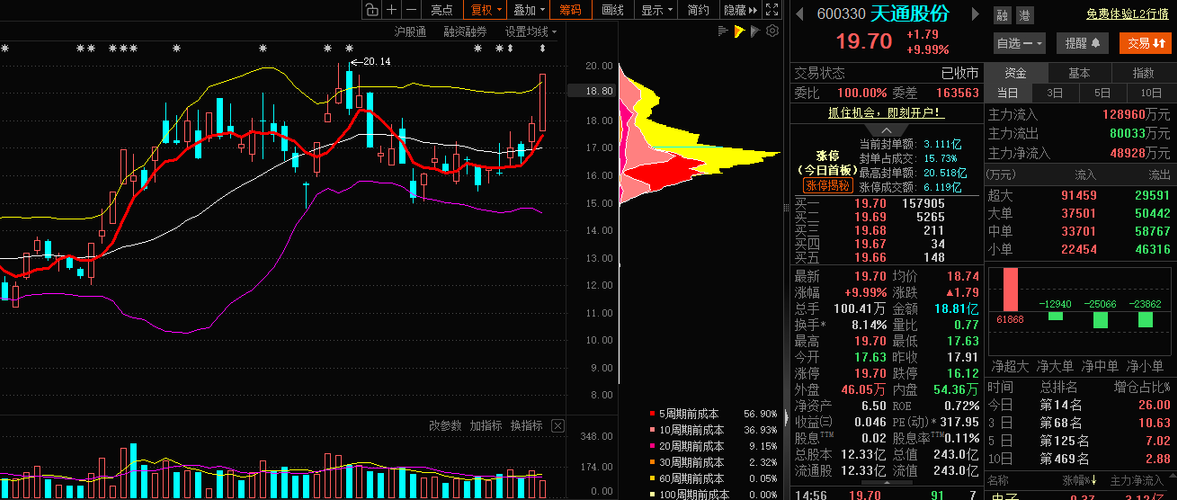Image resolution: width=1177 pixels, height=500 pixels.
Task: Click 换指标 to change indicator
Action: click(527, 426)
